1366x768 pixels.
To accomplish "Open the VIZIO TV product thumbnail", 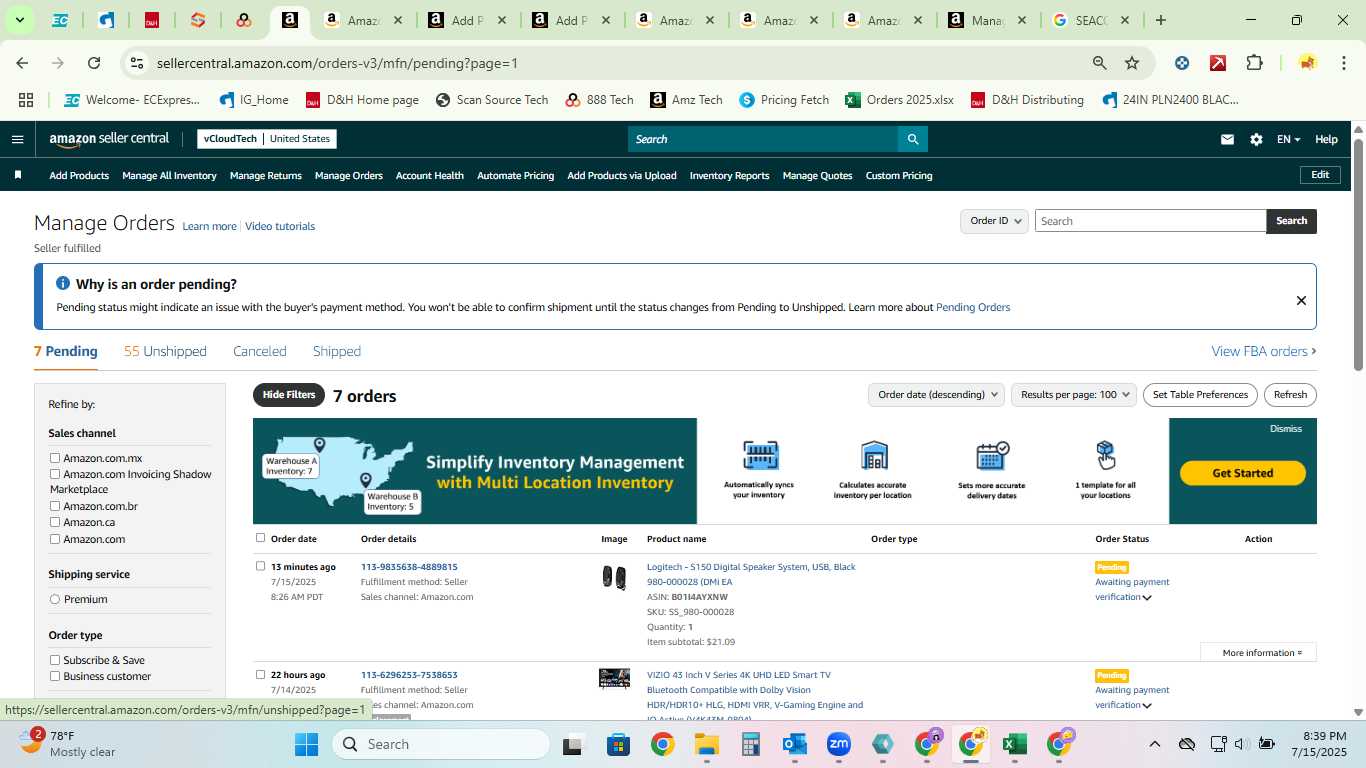I will [614, 679].
